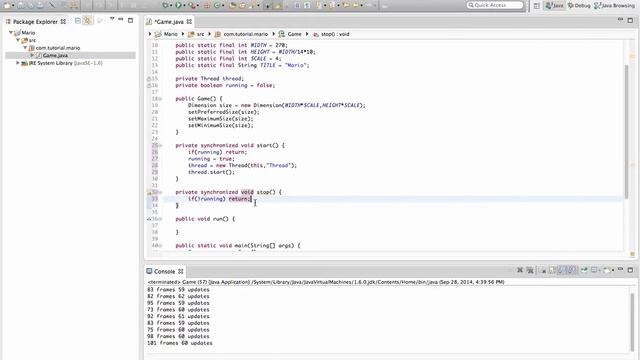Maximize the Console view
Image resolution: width=640 pixels, height=360 pixels.
click(x=630, y=270)
